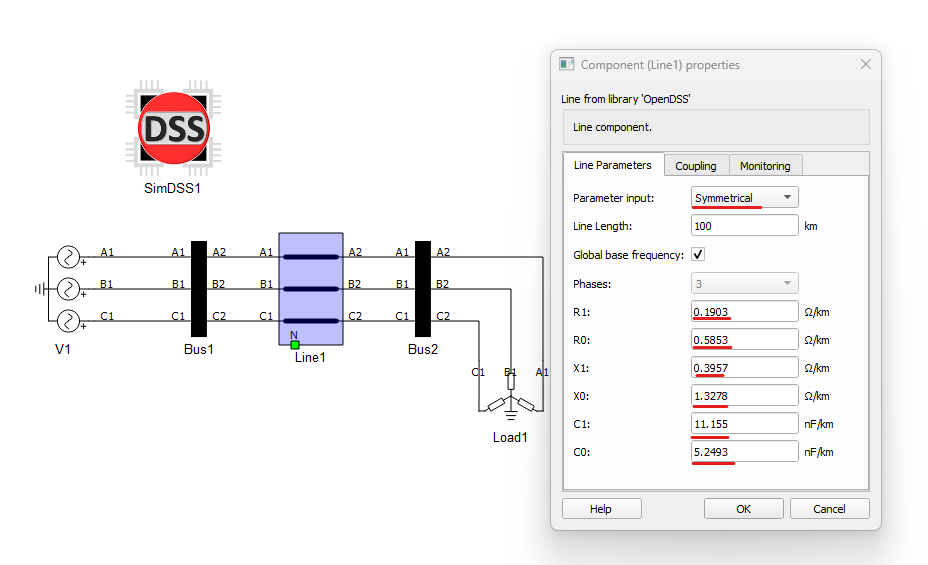This screenshot has width=928, height=565.
Task: Switch to the Coupling tab
Action: [696, 166]
